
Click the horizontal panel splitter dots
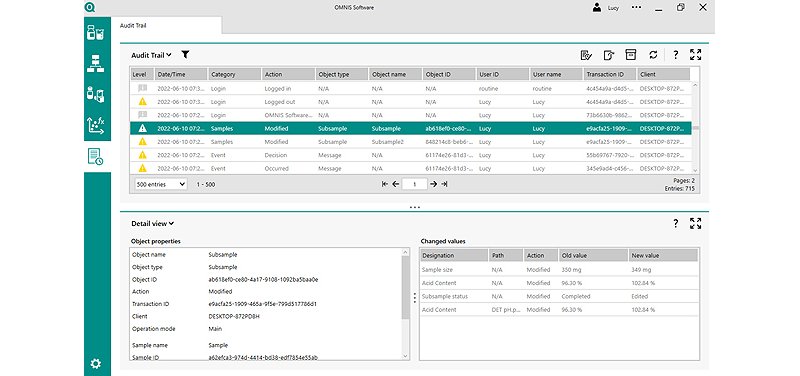(414, 208)
